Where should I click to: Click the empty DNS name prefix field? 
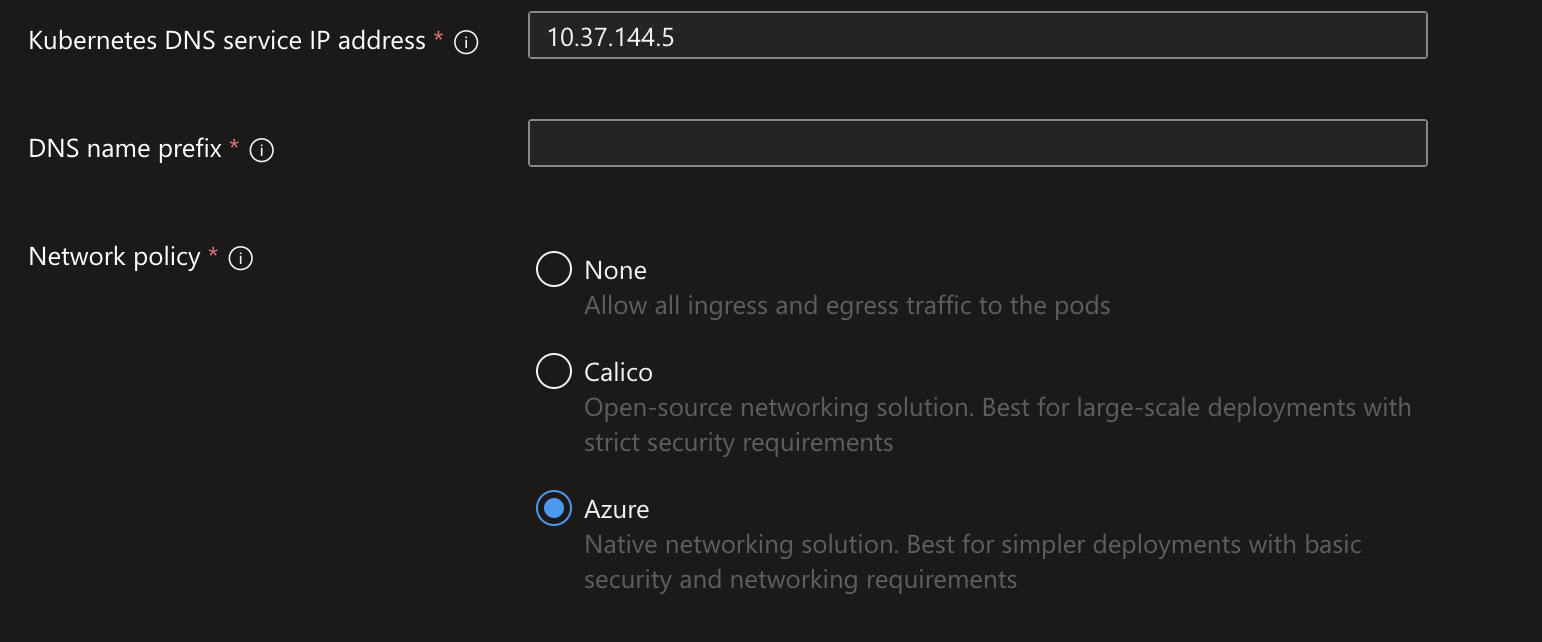click(x=977, y=143)
